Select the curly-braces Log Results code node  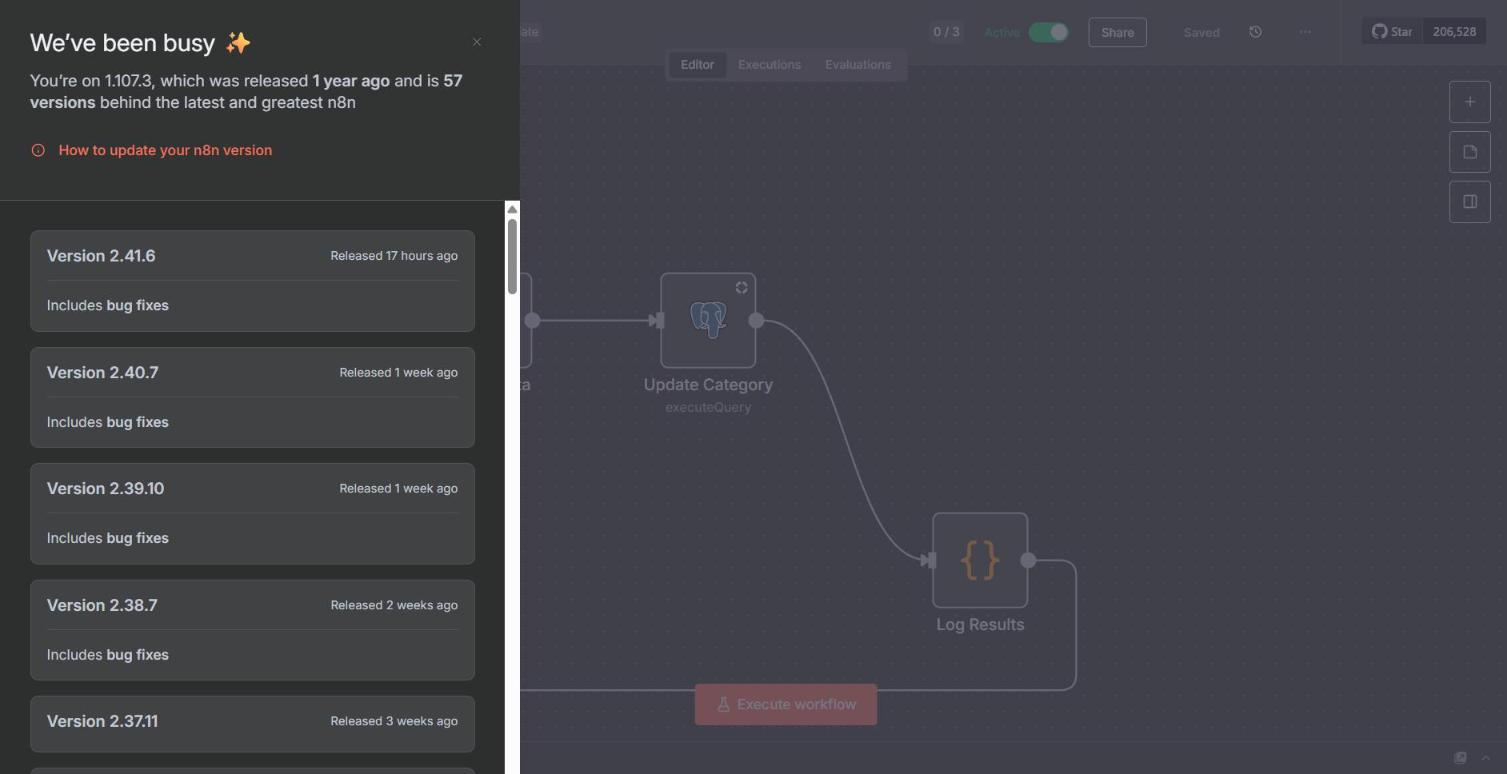click(980, 560)
